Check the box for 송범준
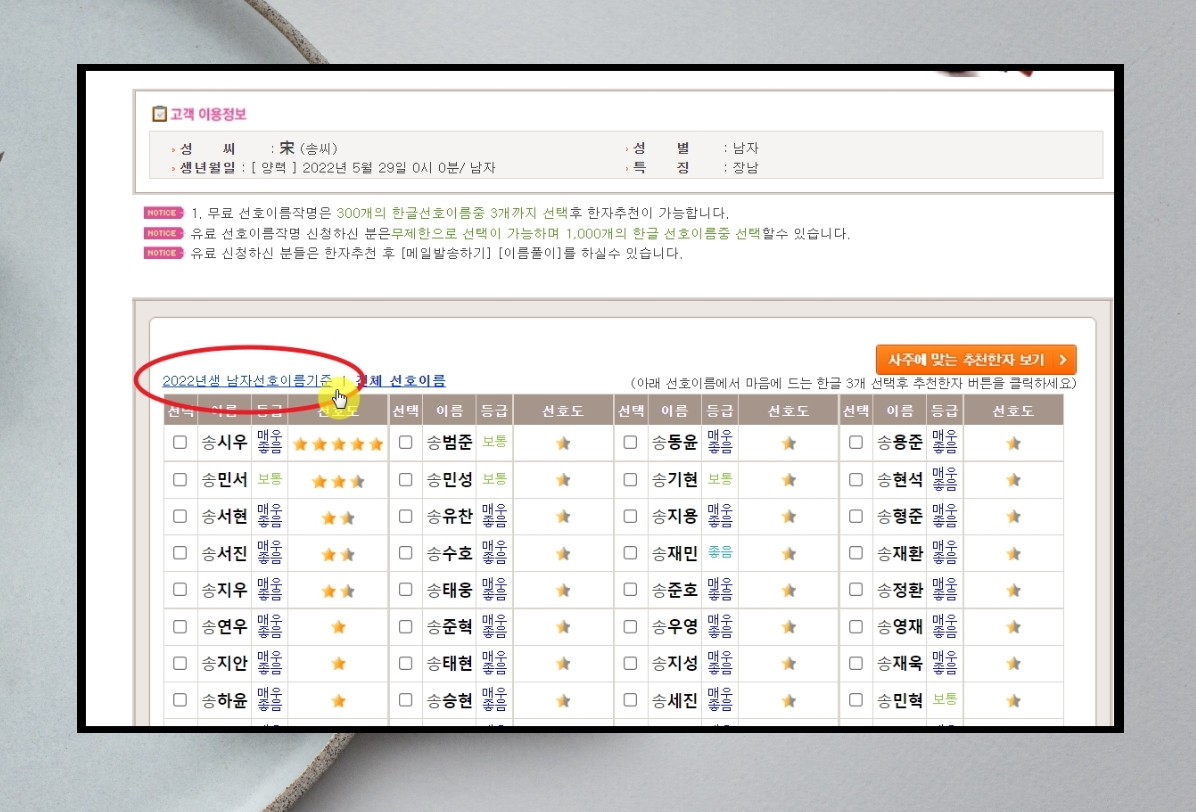1196x812 pixels. (x=406, y=442)
